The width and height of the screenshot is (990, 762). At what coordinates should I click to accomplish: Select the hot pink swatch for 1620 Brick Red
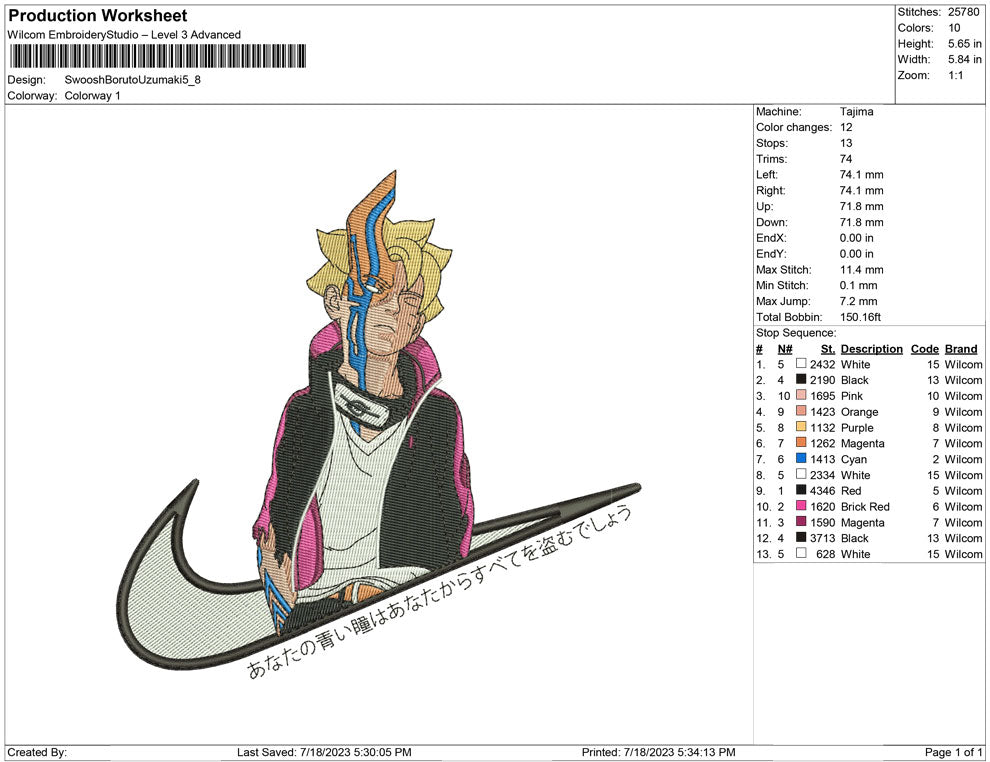click(x=801, y=506)
